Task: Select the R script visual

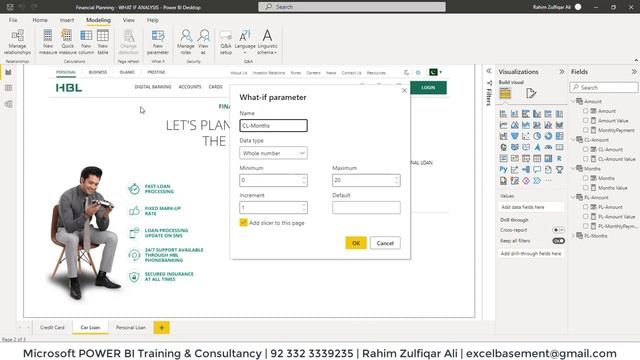Action: click(x=560, y=158)
